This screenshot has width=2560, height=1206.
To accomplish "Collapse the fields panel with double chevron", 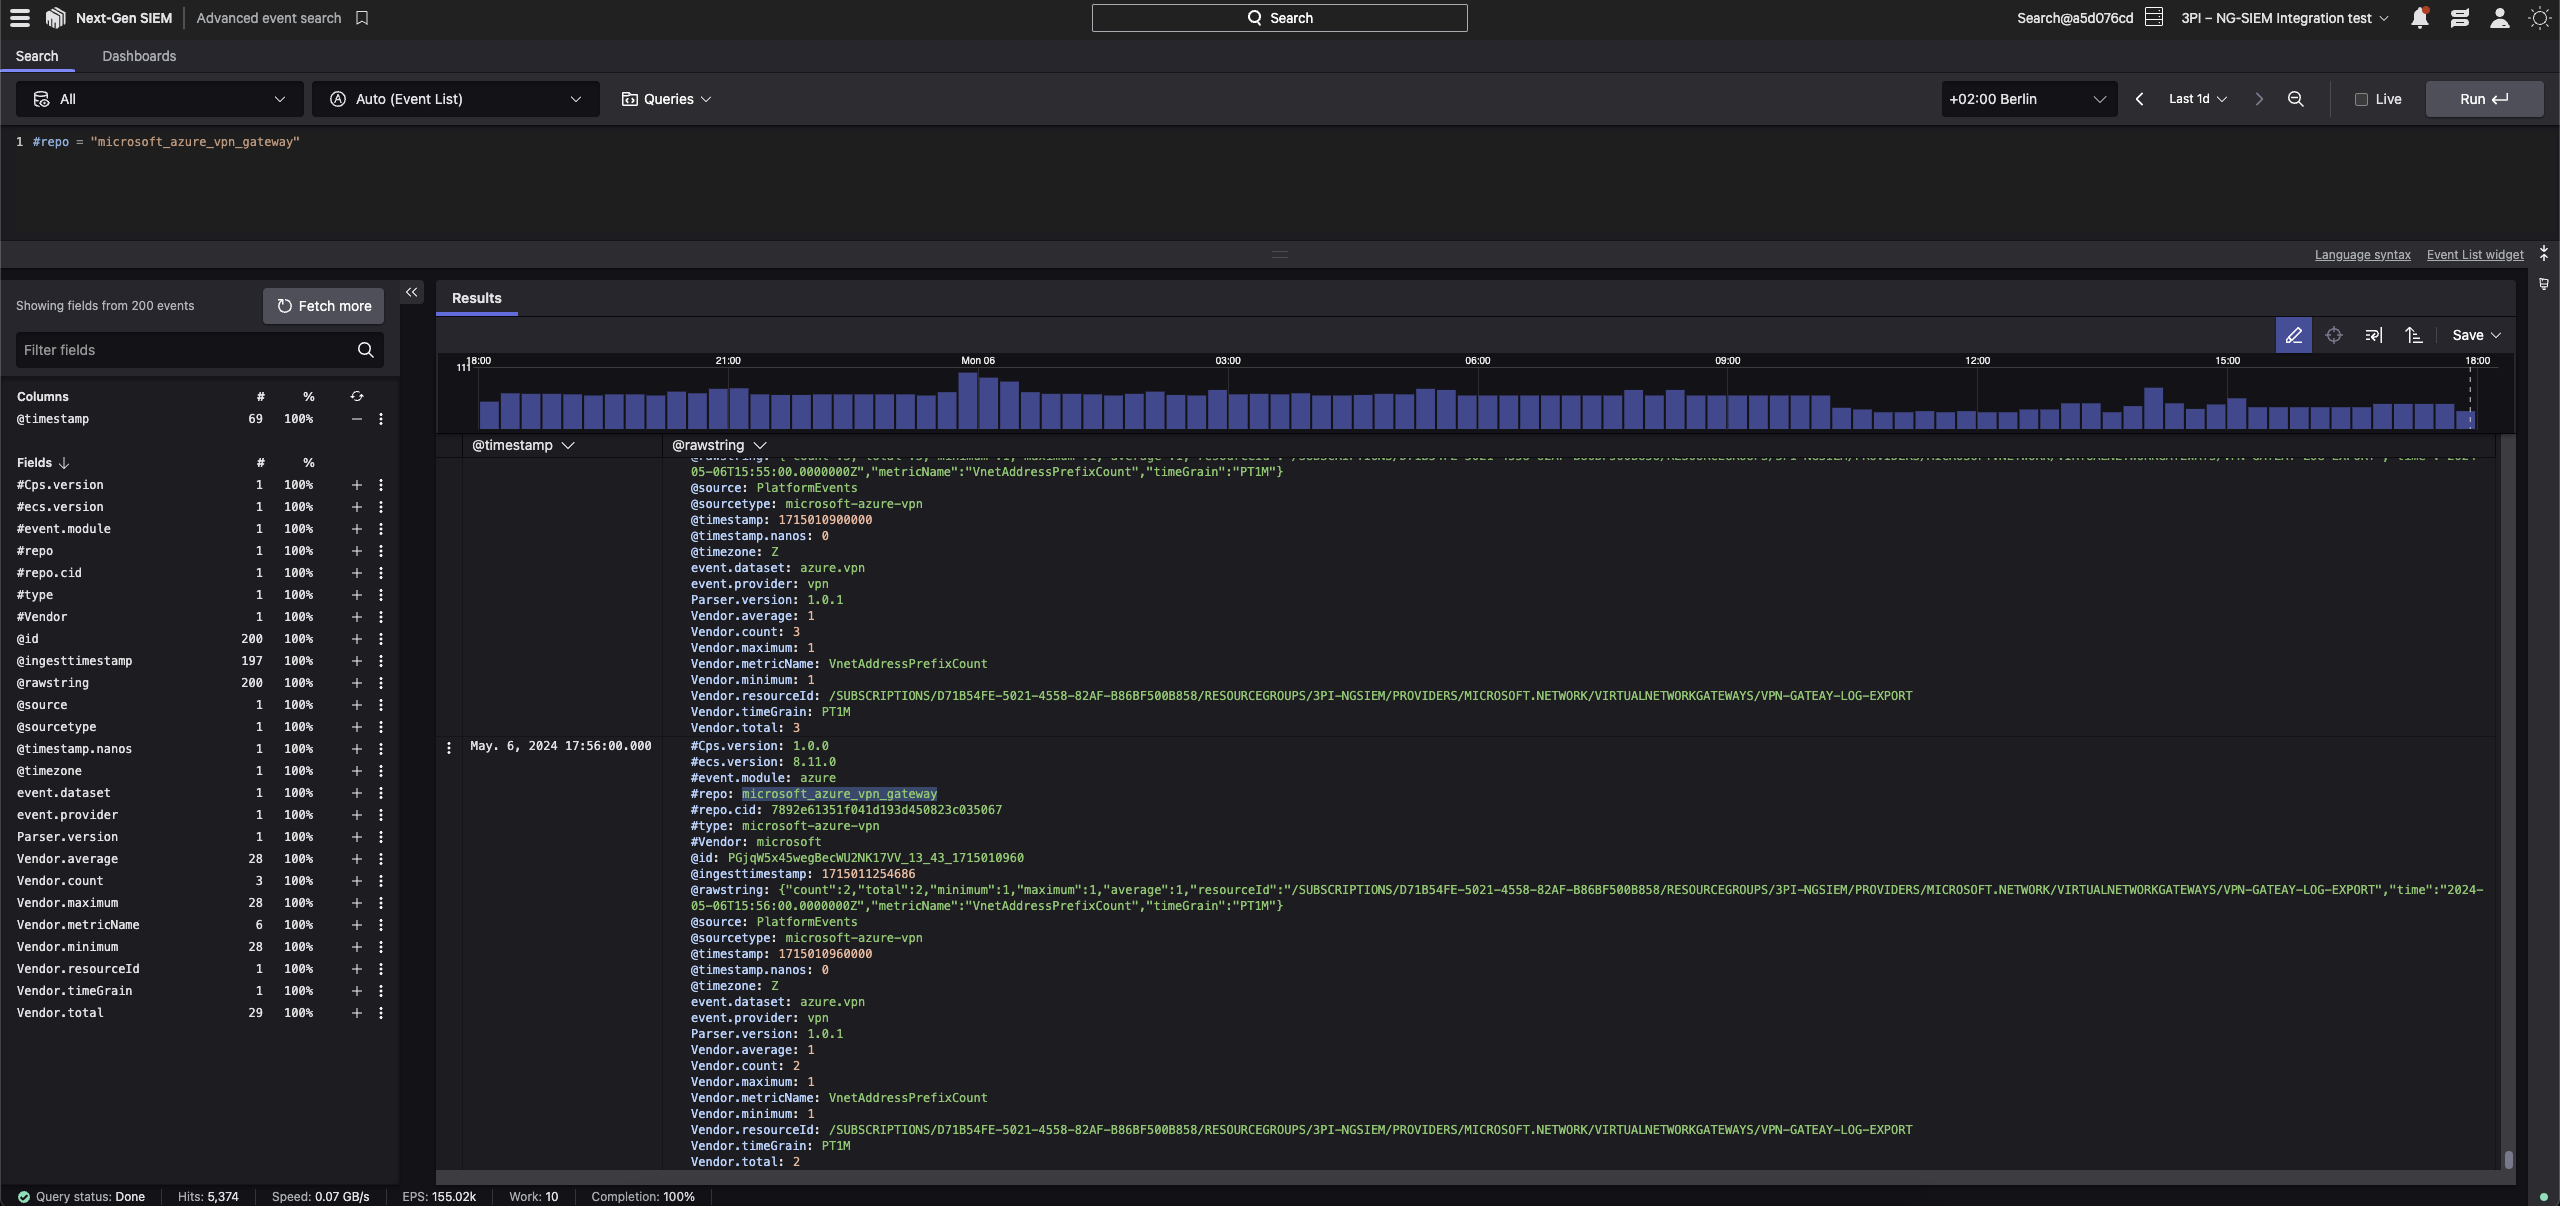I will coord(411,292).
